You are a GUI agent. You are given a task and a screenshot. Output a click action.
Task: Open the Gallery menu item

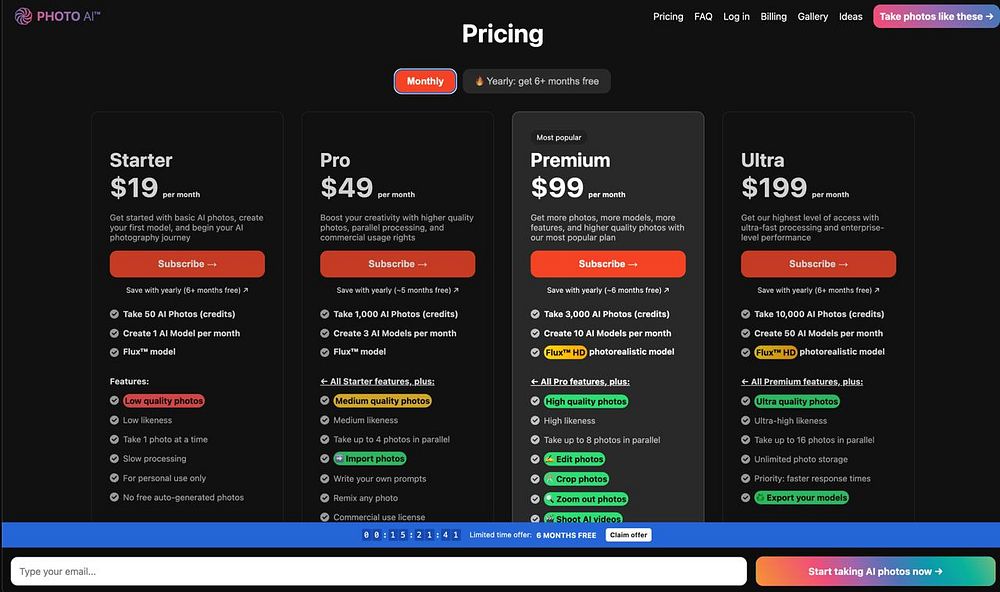[x=812, y=17]
